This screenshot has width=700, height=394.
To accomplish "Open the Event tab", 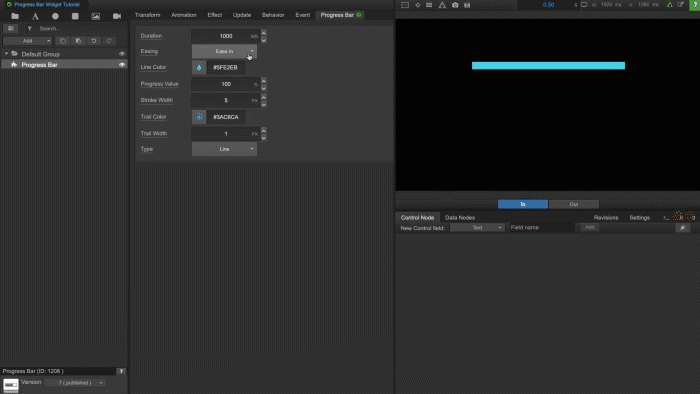I will coord(303,15).
